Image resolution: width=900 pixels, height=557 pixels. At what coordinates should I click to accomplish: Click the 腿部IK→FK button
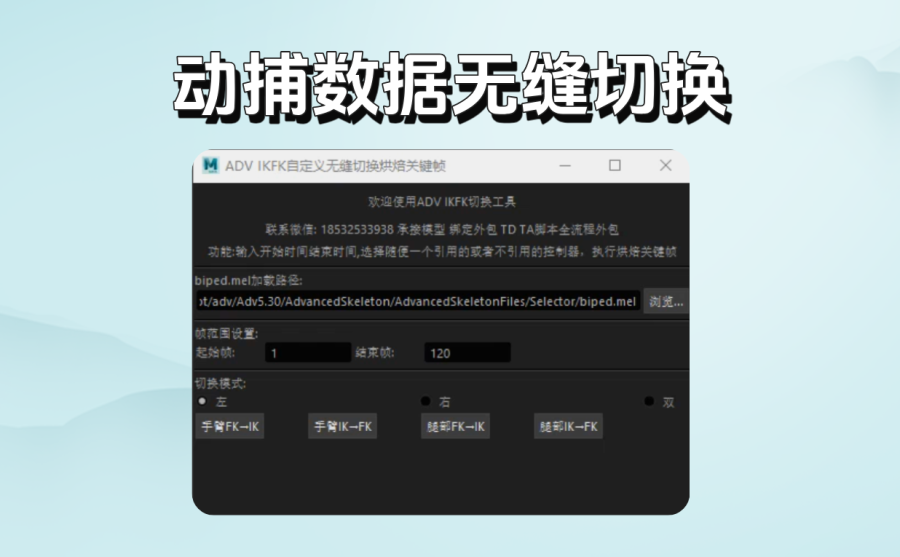[x=568, y=427]
